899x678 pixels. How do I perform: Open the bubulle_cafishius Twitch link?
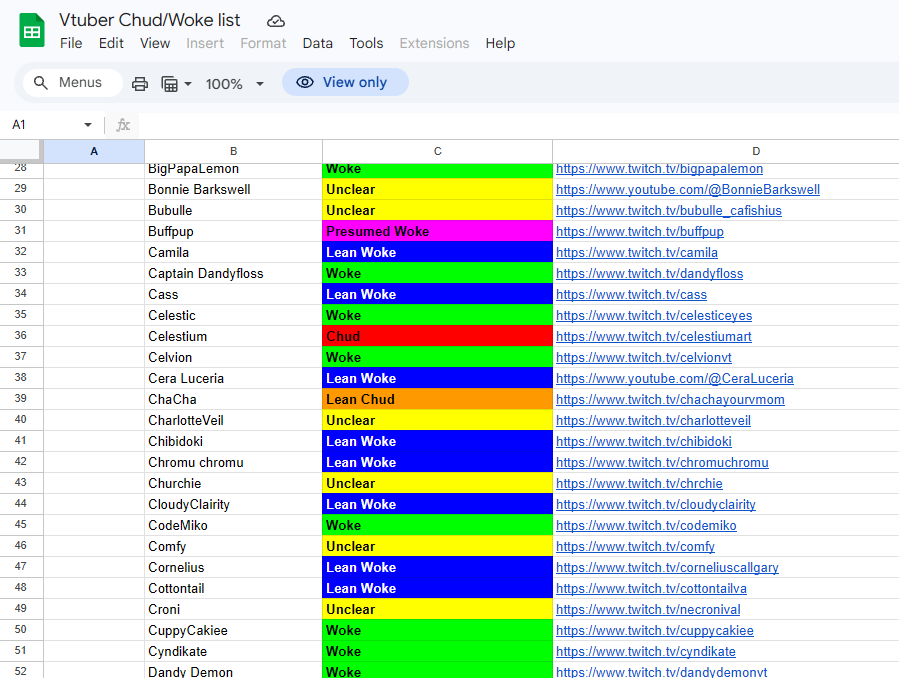click(669, 210)
